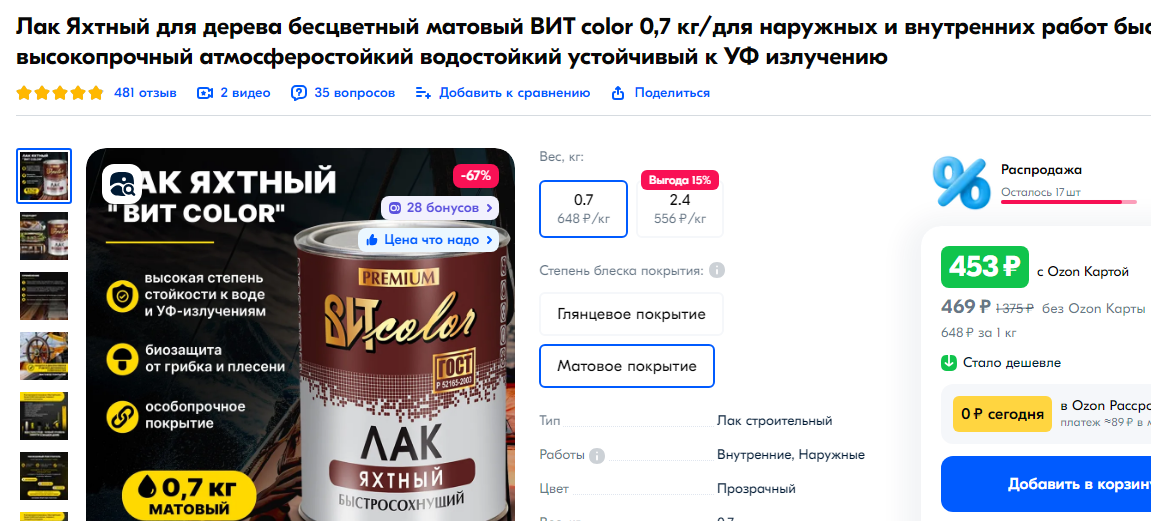Select the 2.4 kg weight option
This screenshot has width=1151, height=521.
[x=680, y=209]
